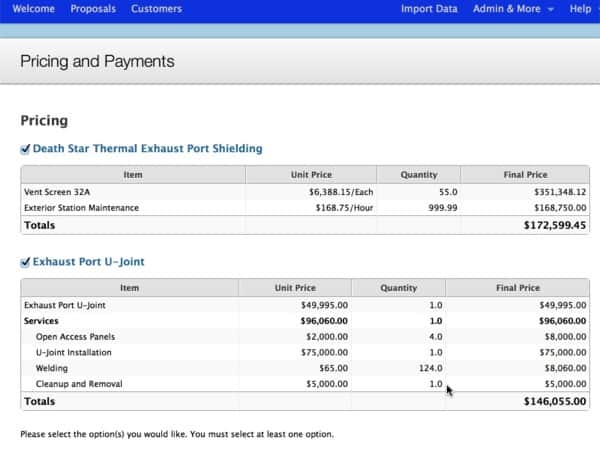Select the Open Access Panels row
Screen dimensions: 600x450
coord(305,337)
